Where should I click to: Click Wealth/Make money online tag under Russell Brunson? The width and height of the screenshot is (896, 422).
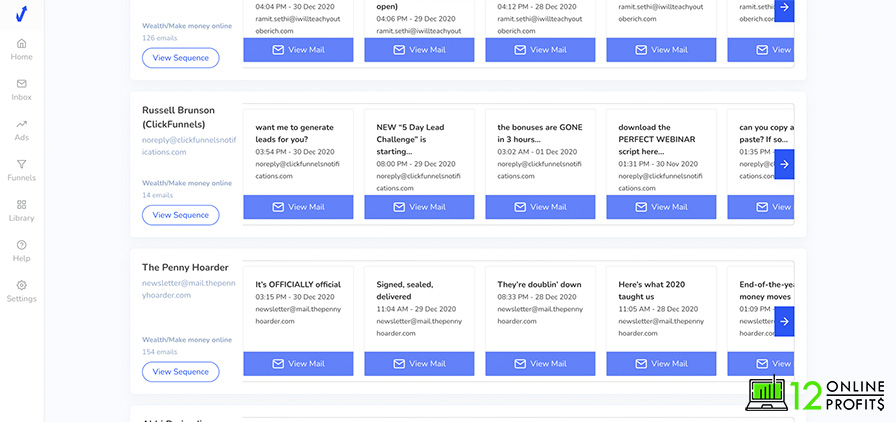click(x=187, y=183)
